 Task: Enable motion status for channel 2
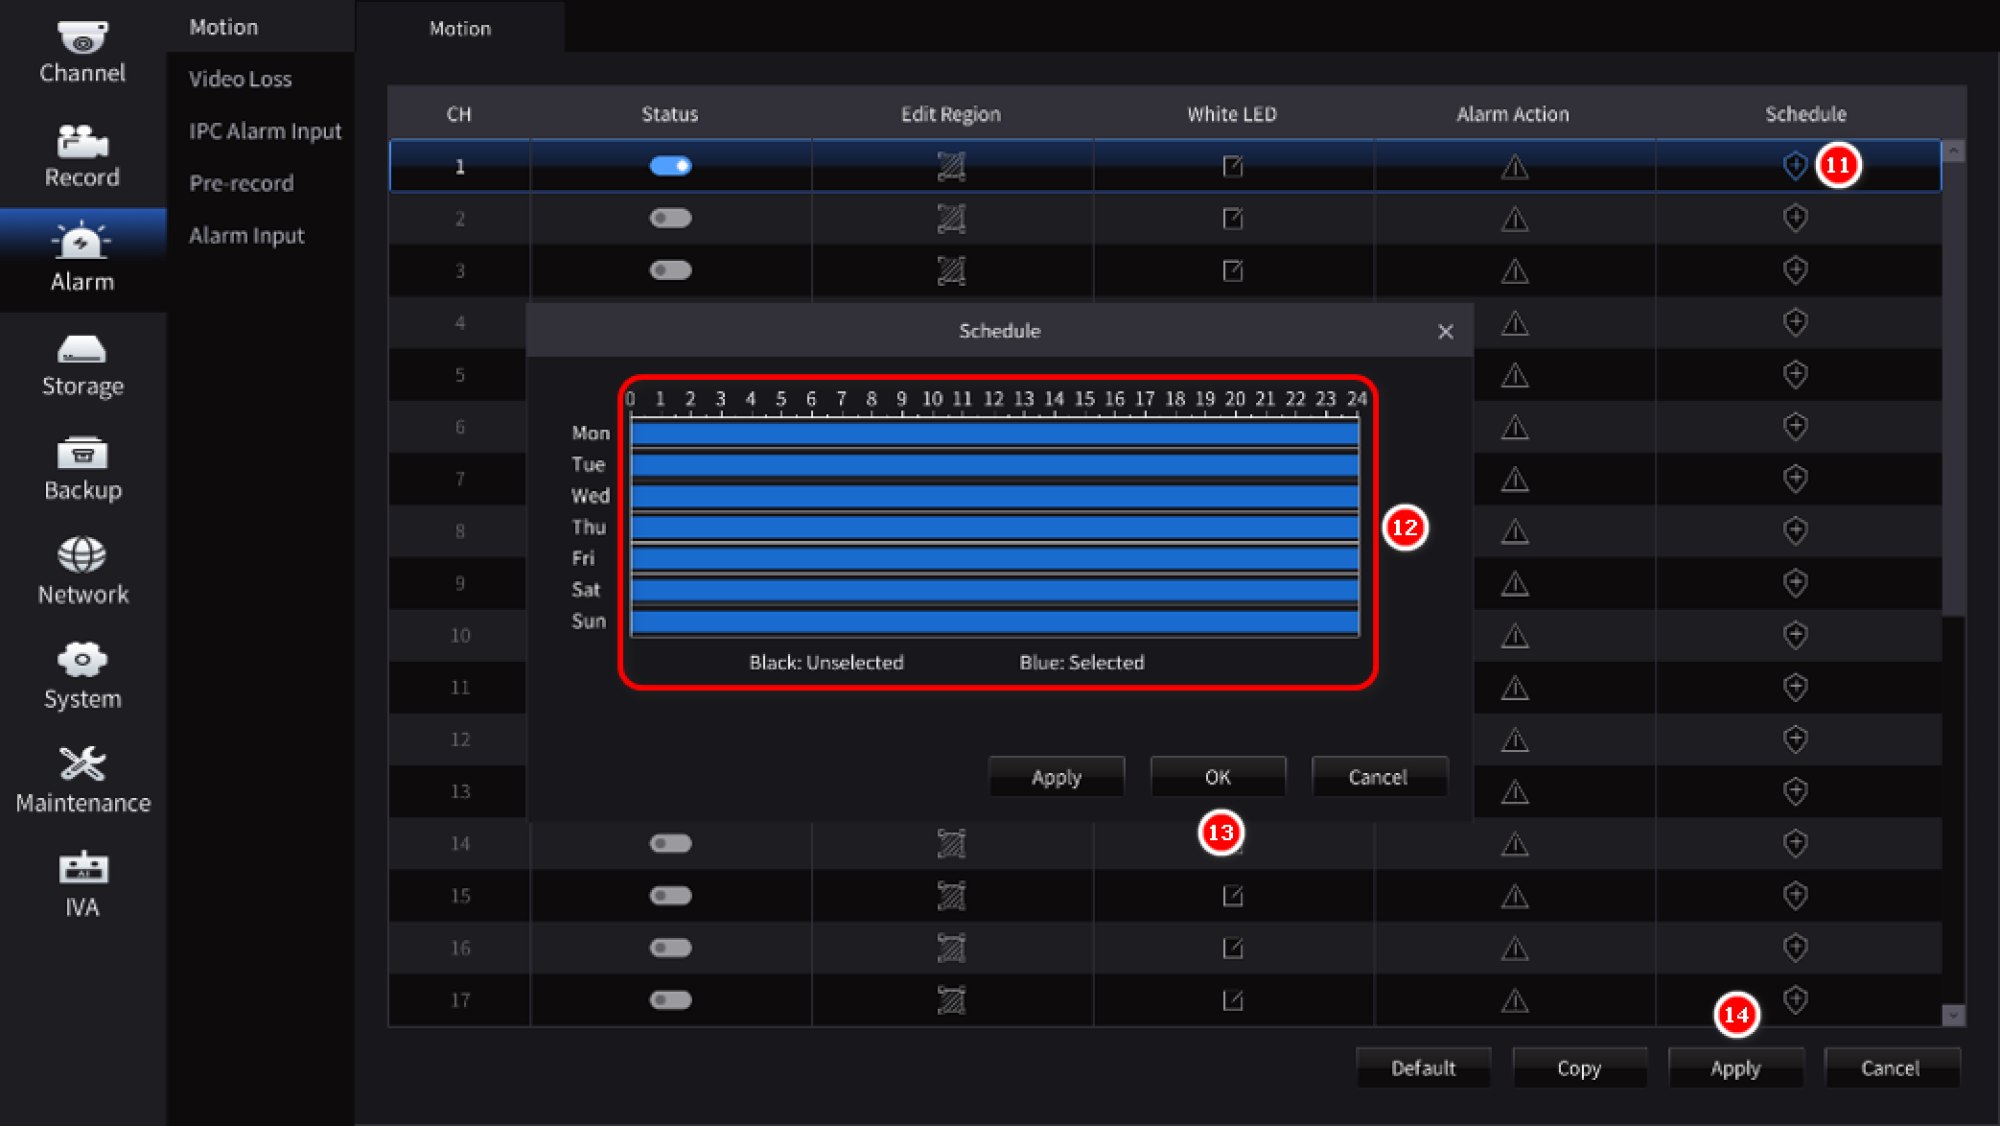coord(670,218)
